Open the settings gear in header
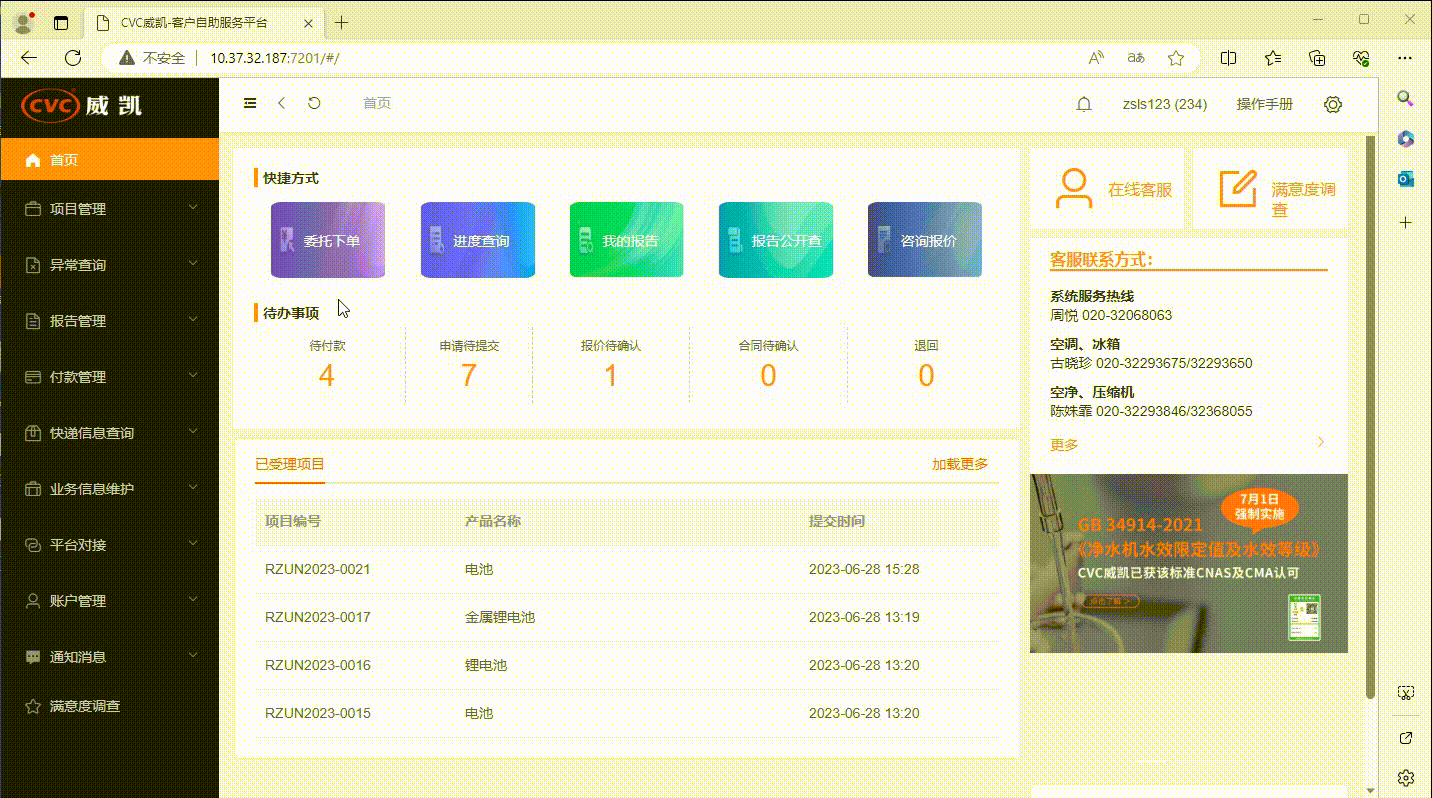The image size is (1432, 798). 1332,104
